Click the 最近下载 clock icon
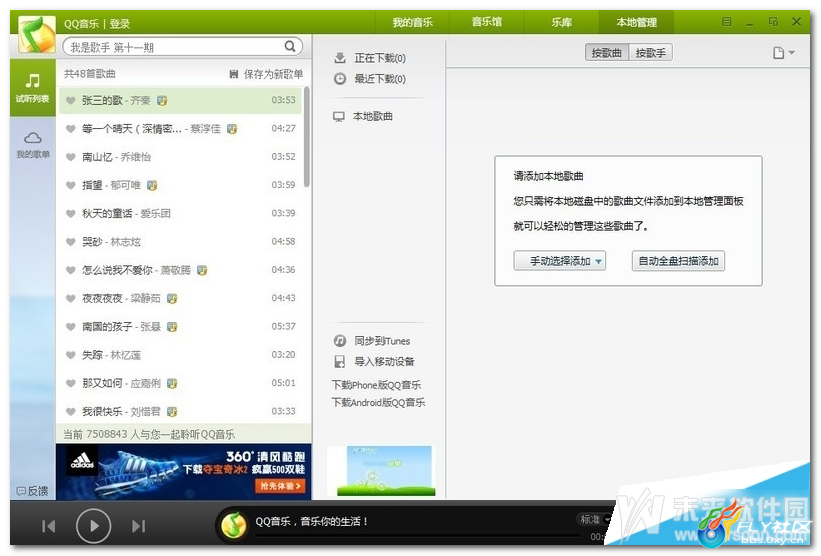This screenshot has width=821, height=556. pyautogui.click(x=340, y=79)
